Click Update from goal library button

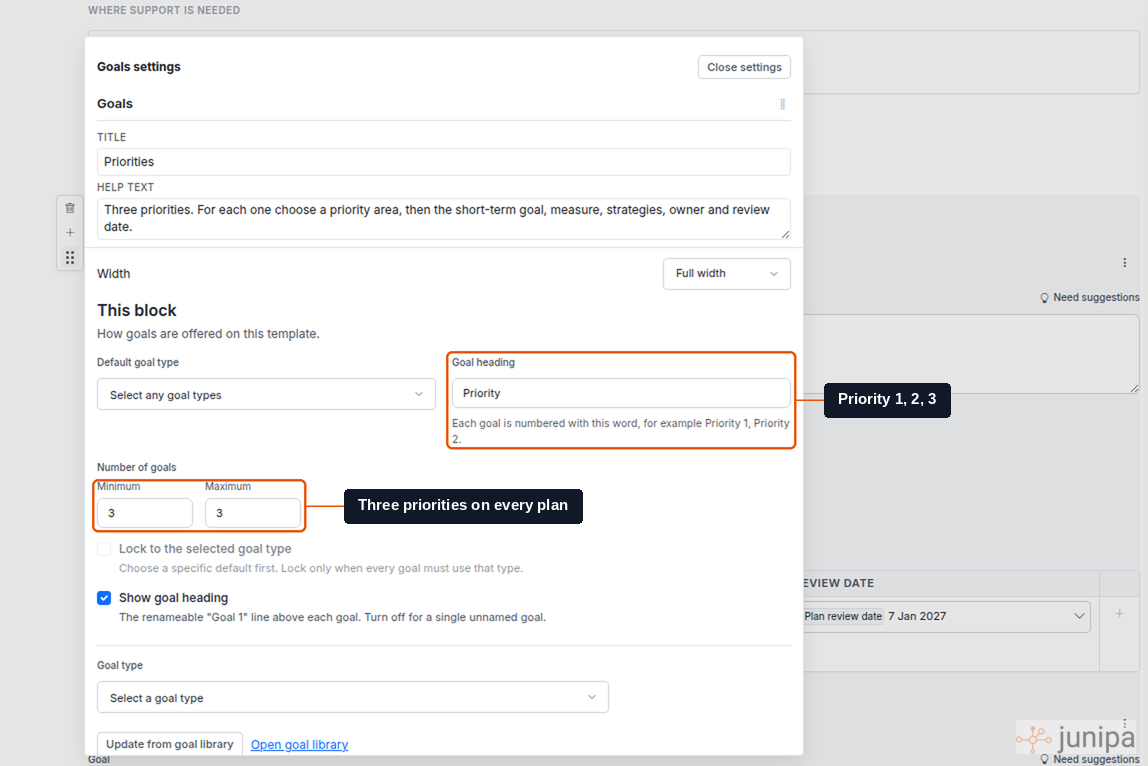pos(170,744)
